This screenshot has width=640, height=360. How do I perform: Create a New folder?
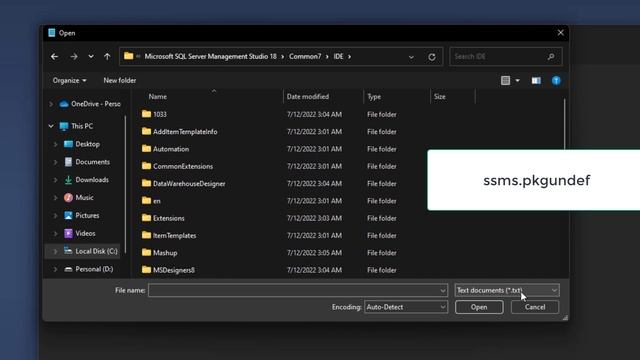point(120,80)
